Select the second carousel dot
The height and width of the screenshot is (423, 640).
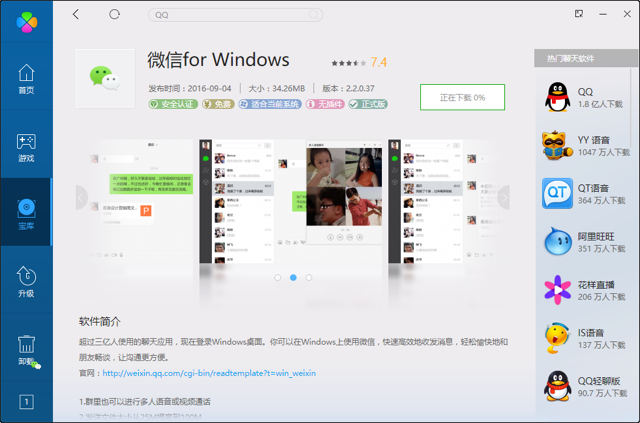[x=293, y=278]
